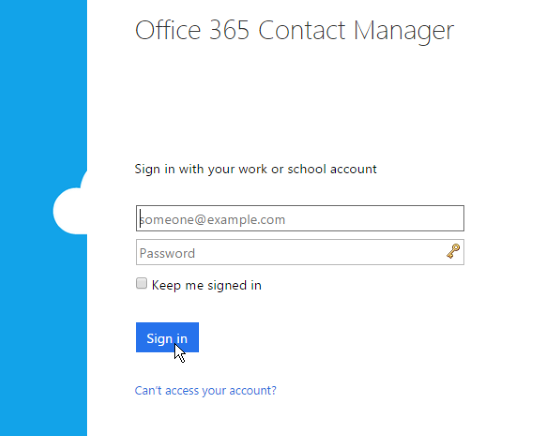Screen dimensions: 550x436
Task: Click 'Sign in with your work or school account' text
Action: pos(256,169)
